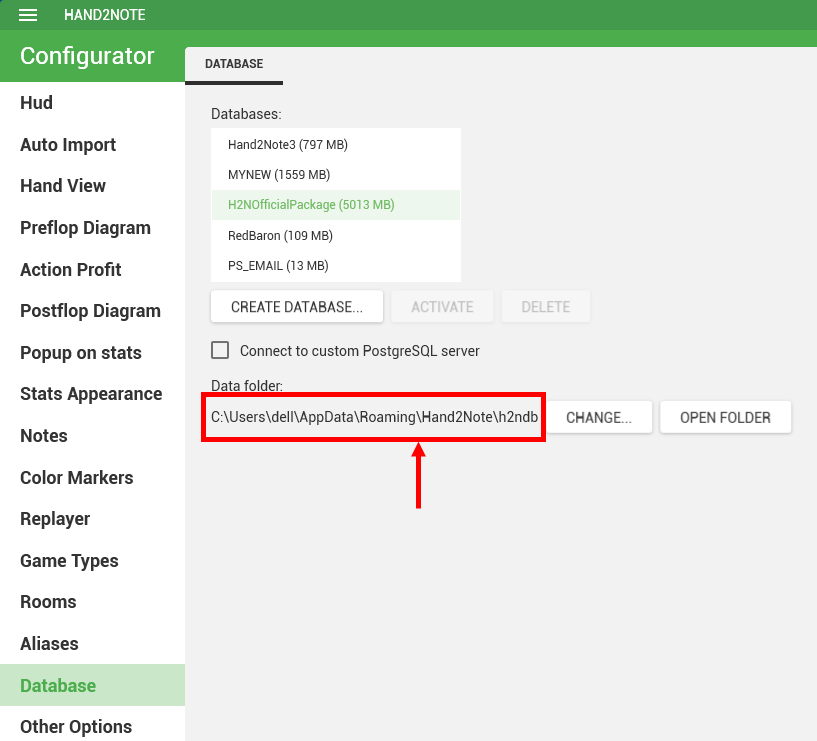Go to Replayer settings
Image resolution: width=817 pixels, height=741 pixels.
tap(92, 519)
